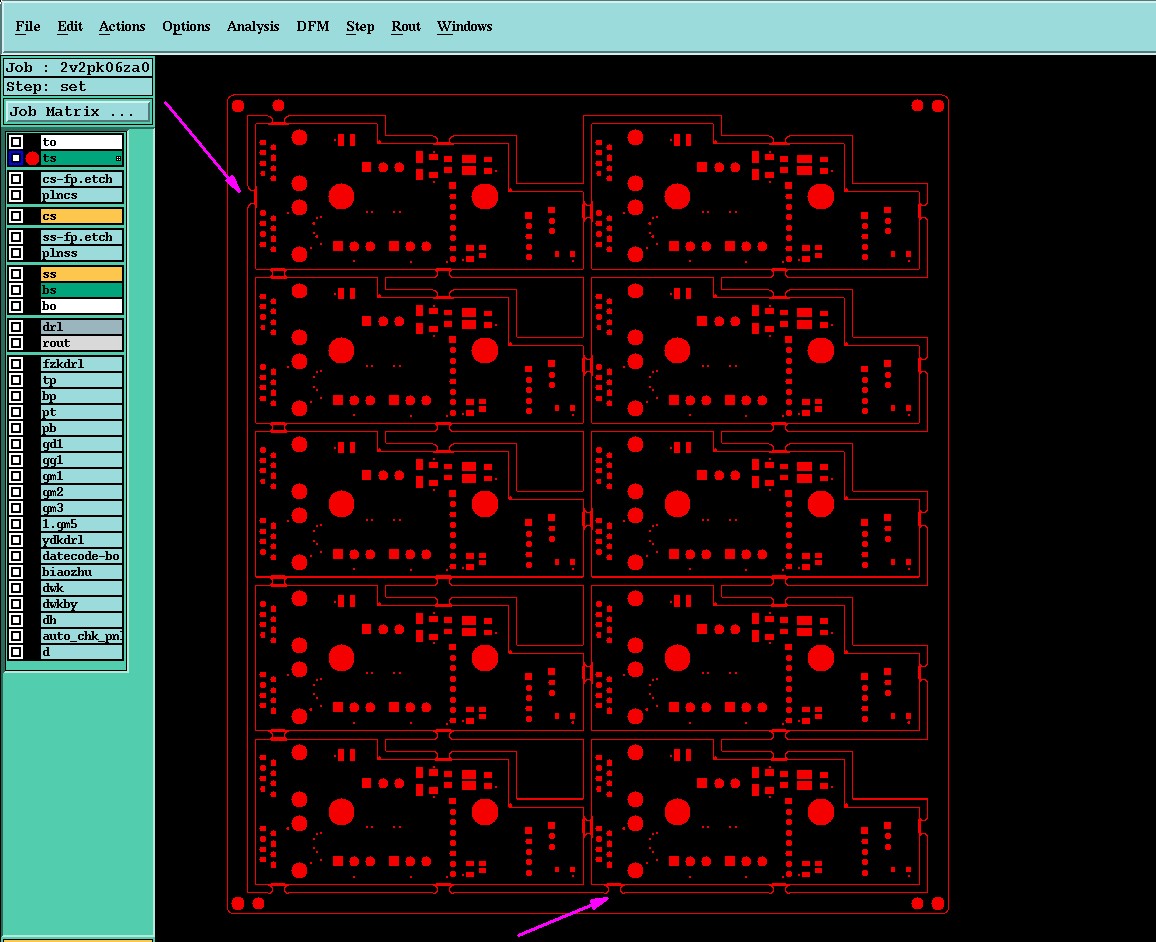The height and width of the screenshot is (942, 1156).
Task: Select the 'to' layer name
Action: tap(81, 142)
